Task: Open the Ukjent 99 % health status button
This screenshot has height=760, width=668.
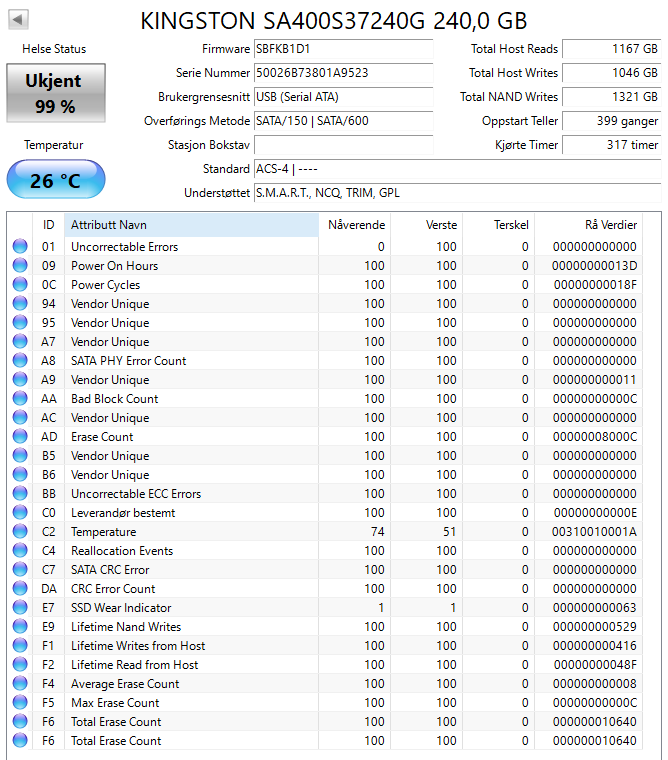Action: click(x=56, y=93)
